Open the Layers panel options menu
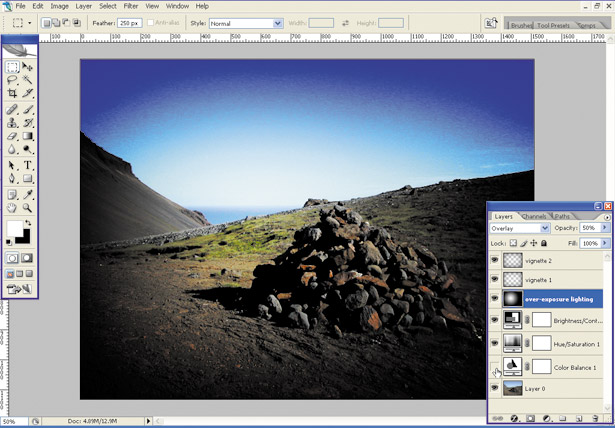The image size is (615, 428). (608, 217)
